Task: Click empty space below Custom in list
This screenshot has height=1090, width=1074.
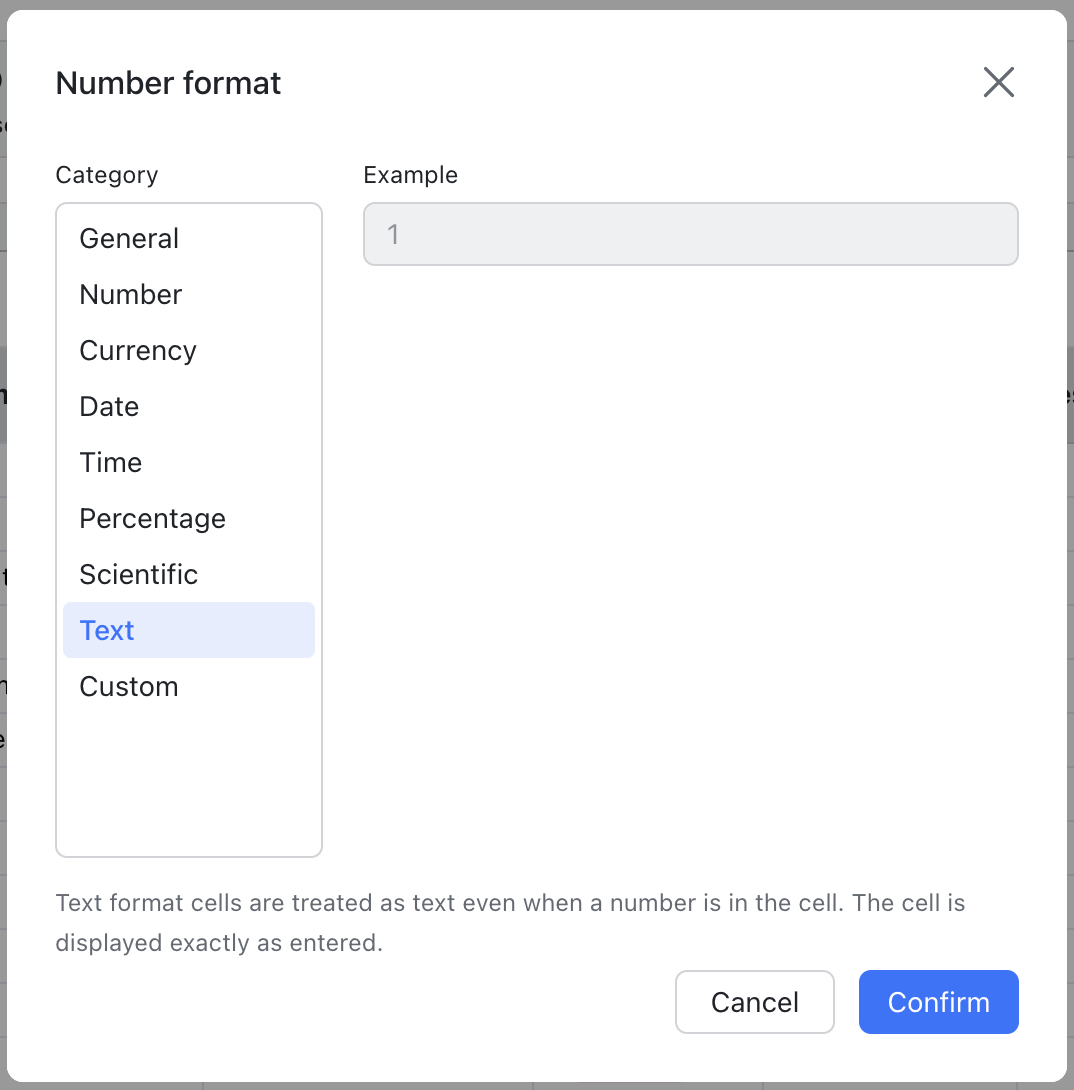Action: 188,780
